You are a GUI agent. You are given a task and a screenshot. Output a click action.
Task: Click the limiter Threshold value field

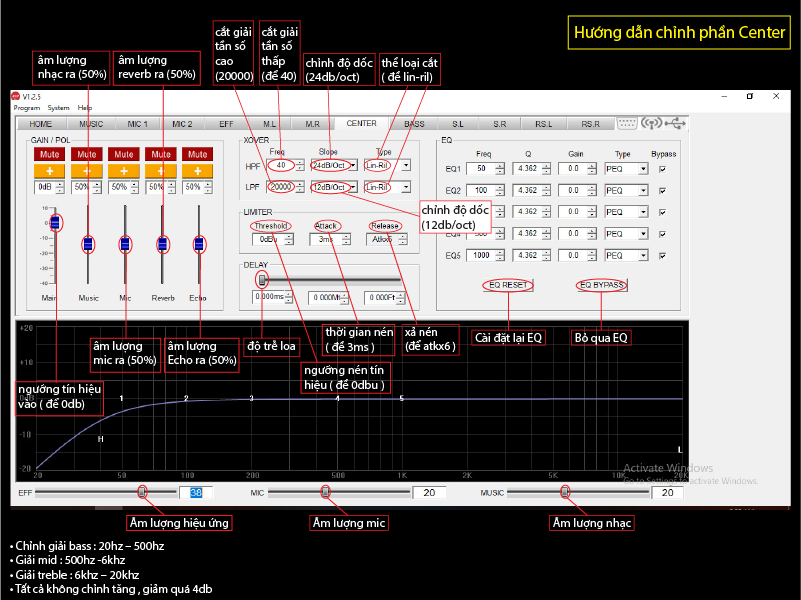pyautogui.click(x=268, y=239)
